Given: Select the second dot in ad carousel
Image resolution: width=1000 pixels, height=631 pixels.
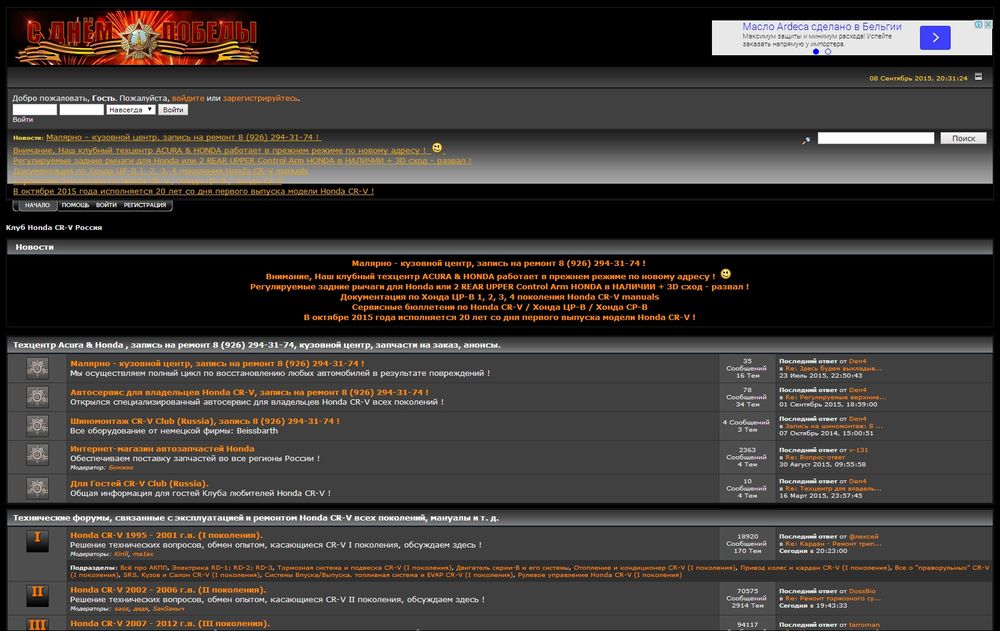Looking at the screenshot, I should [x=828, y=52].
